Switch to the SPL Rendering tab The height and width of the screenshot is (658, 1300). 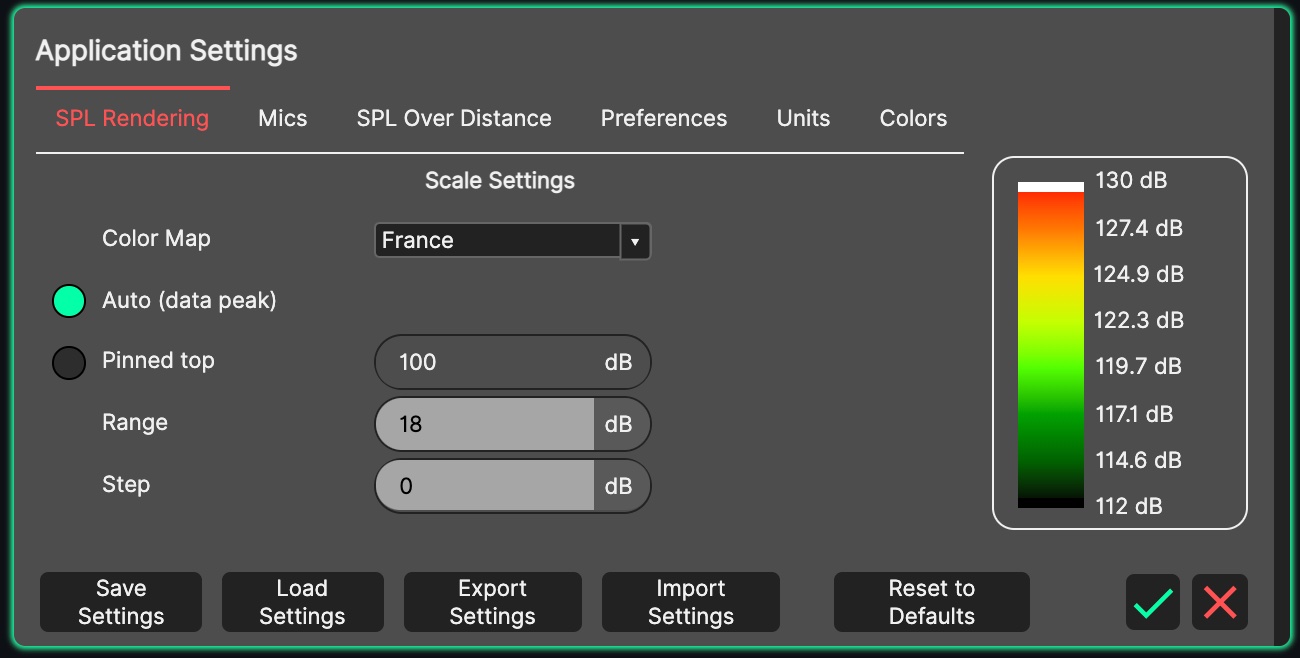(132, 118)
